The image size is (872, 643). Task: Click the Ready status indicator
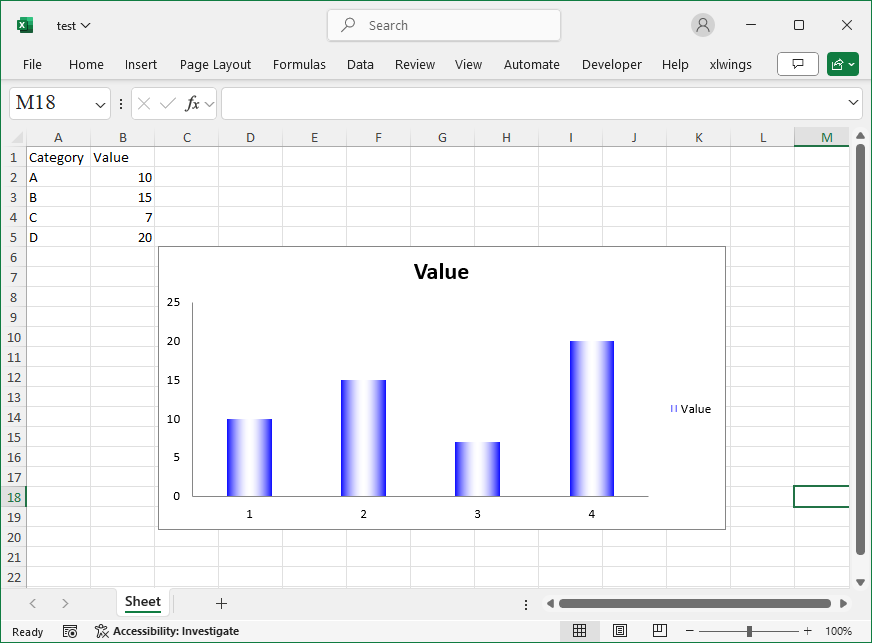click(x=27, y=631)
